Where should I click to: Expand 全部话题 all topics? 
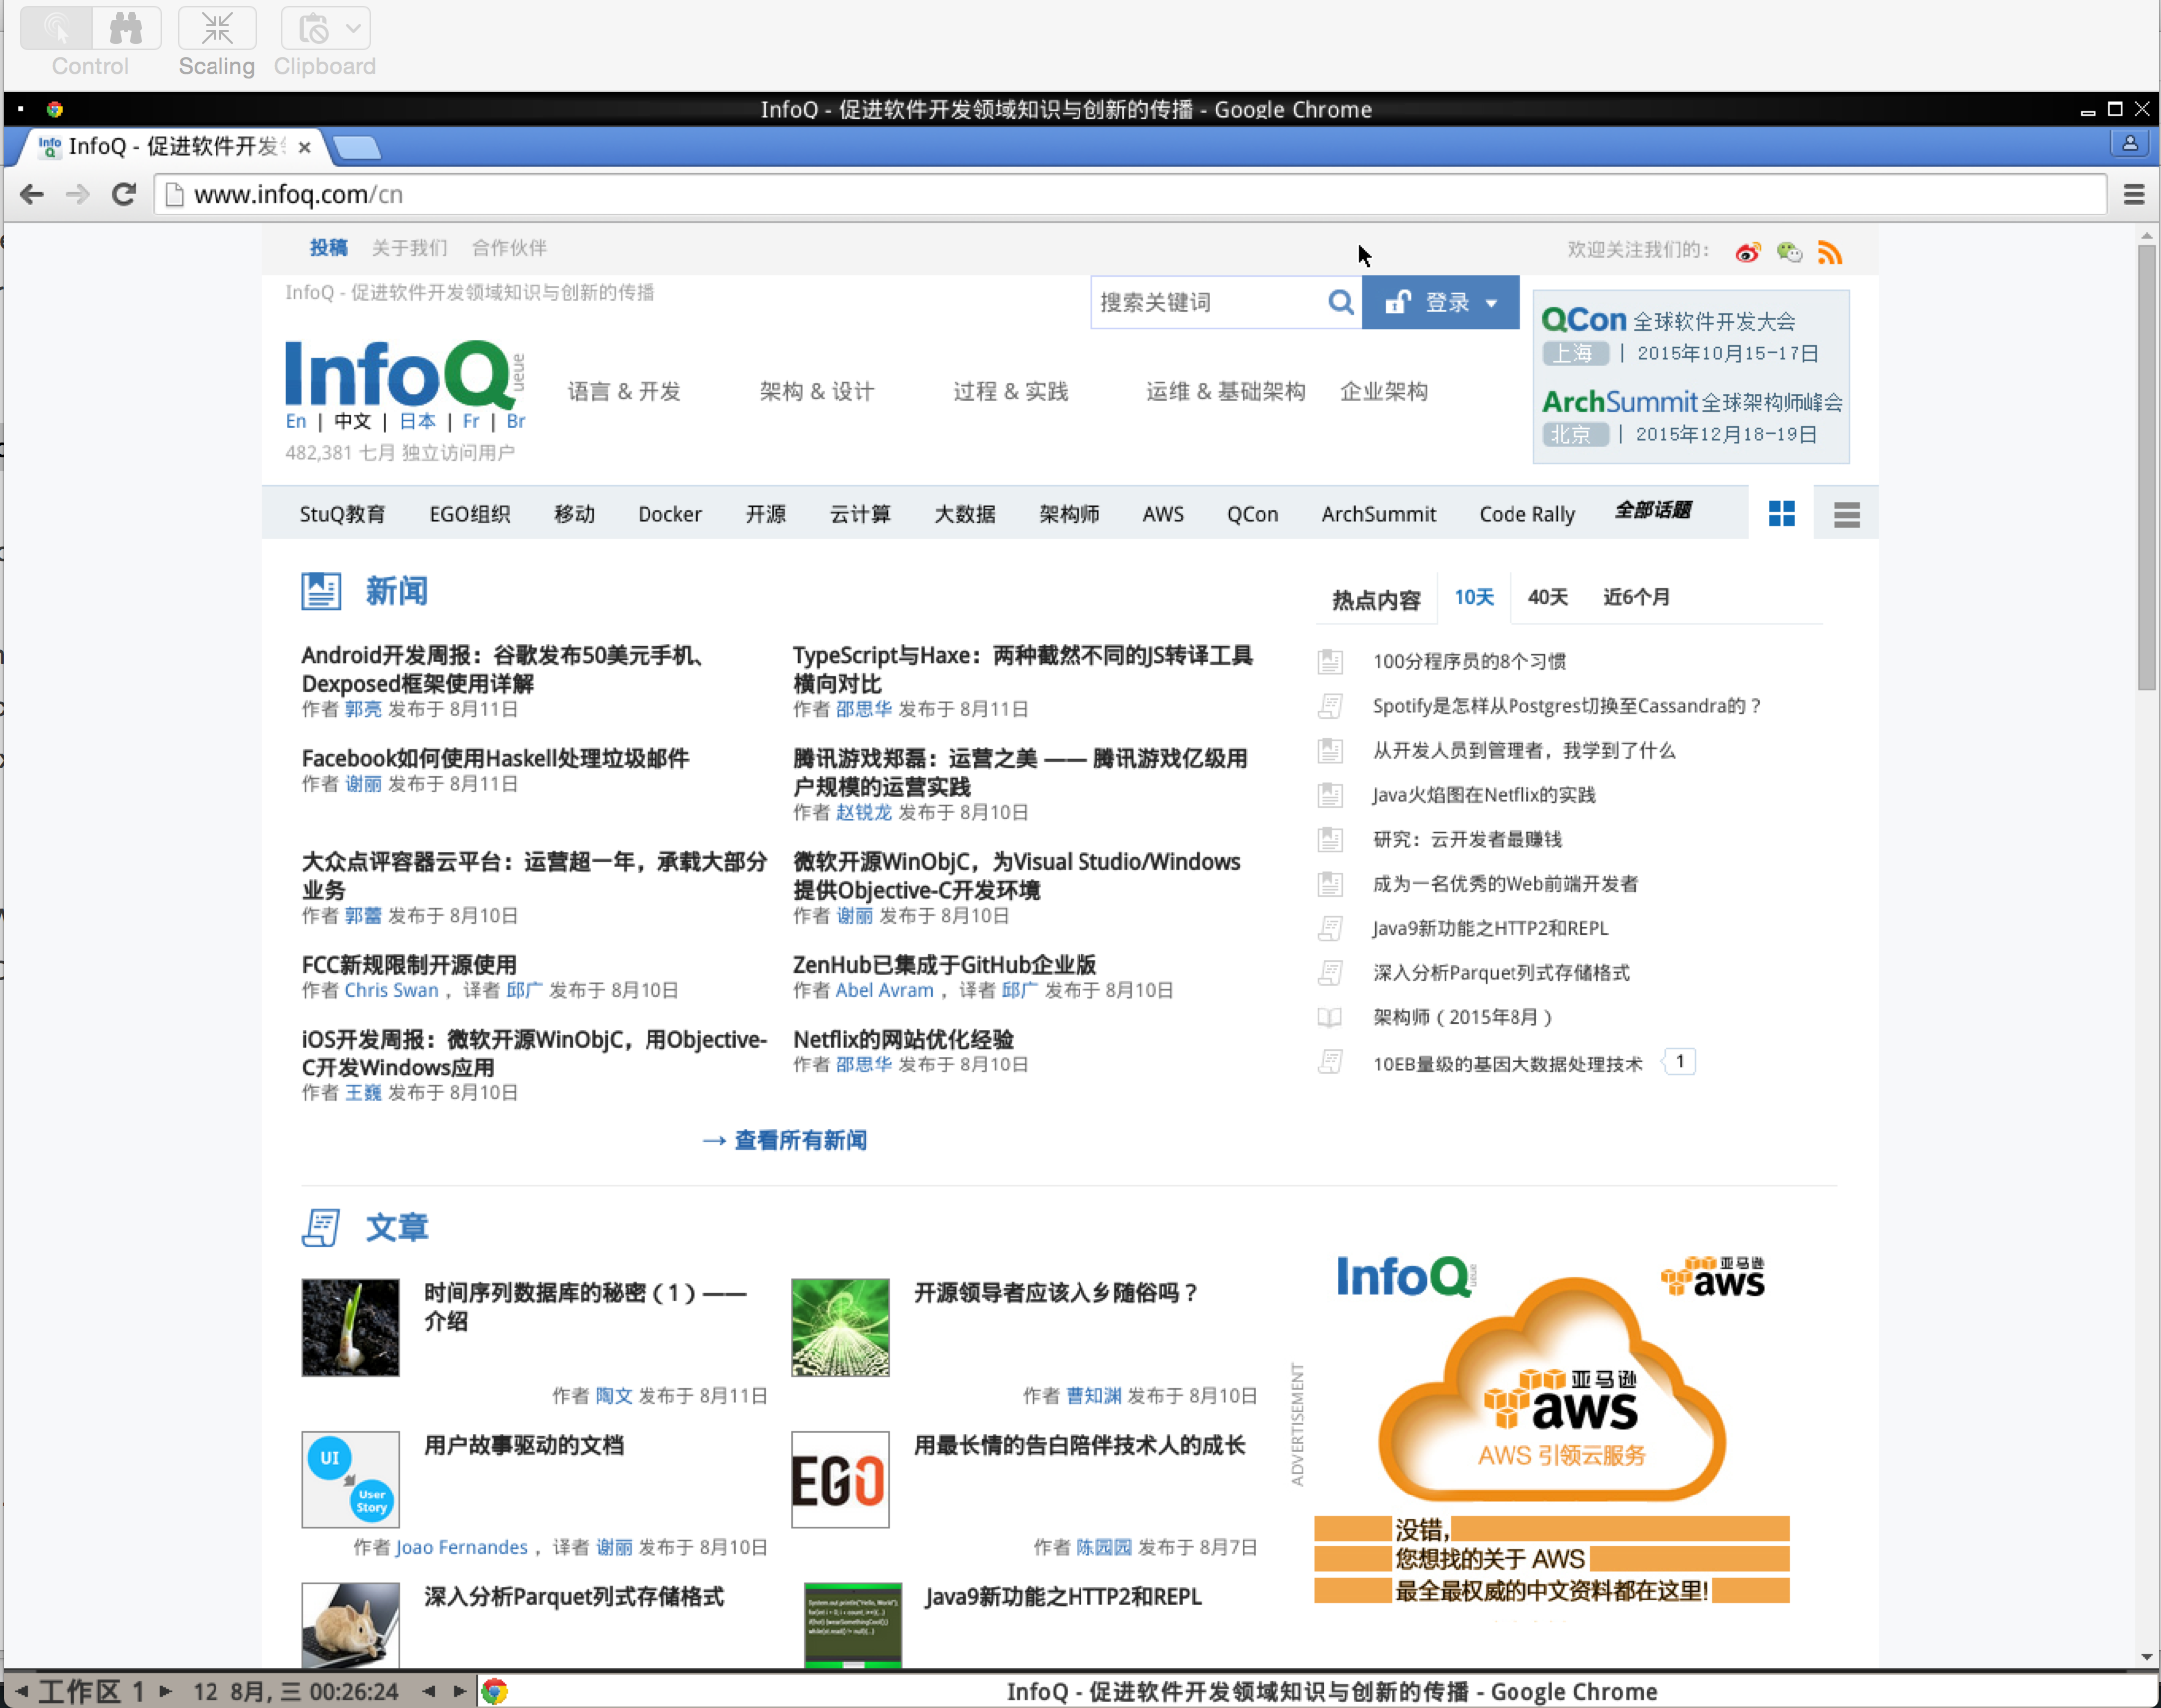1653,511
